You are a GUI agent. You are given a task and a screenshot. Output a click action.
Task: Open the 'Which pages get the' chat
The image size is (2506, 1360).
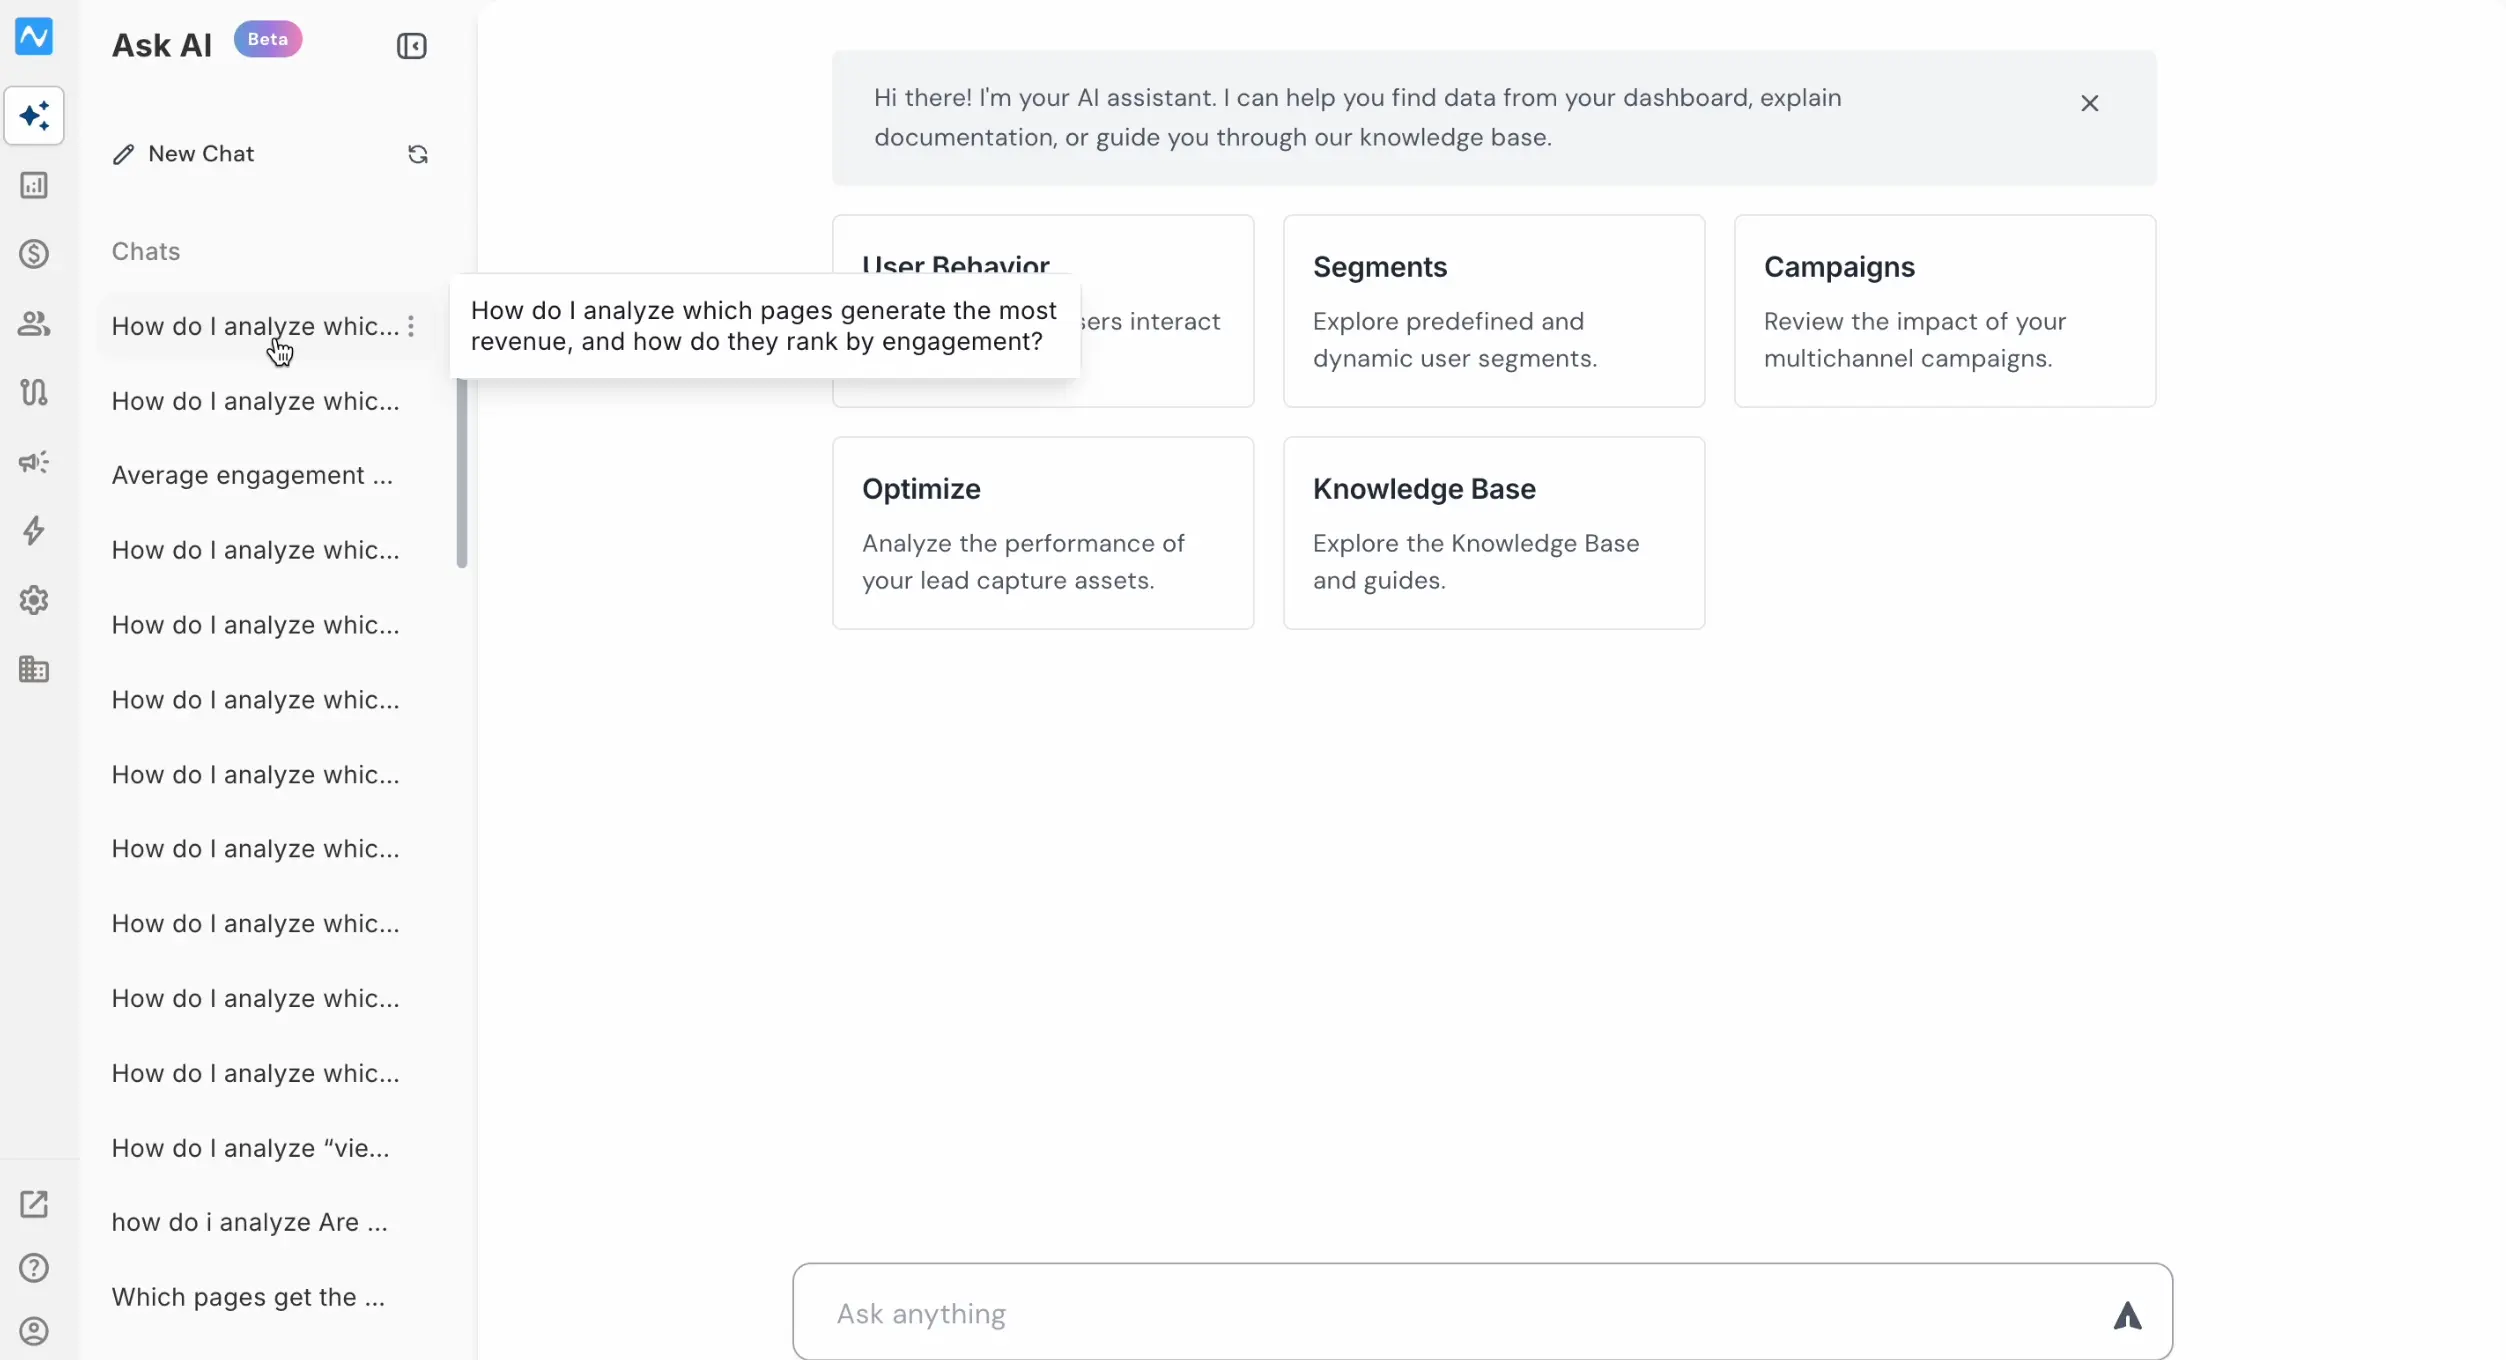tap(248, 1297)
